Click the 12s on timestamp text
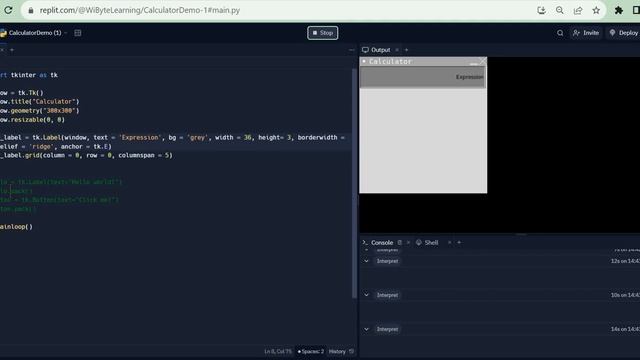Viewport: 640px width, 360px height. tap(625, 261)
